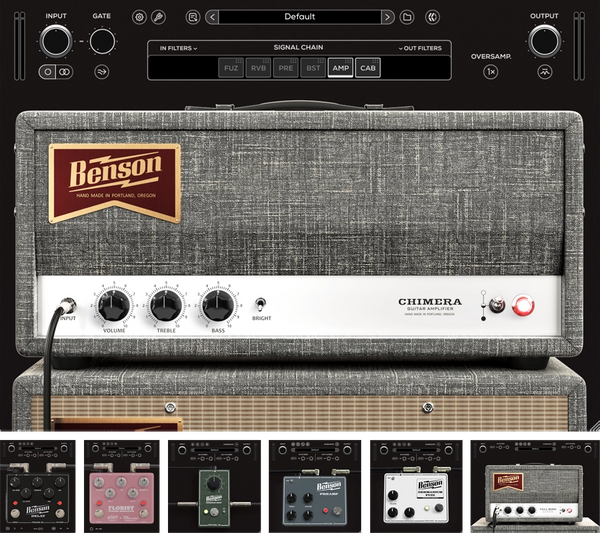Click the amp VOLUME knob
This screenshot has height=533, width=600.
pos(114,305)
